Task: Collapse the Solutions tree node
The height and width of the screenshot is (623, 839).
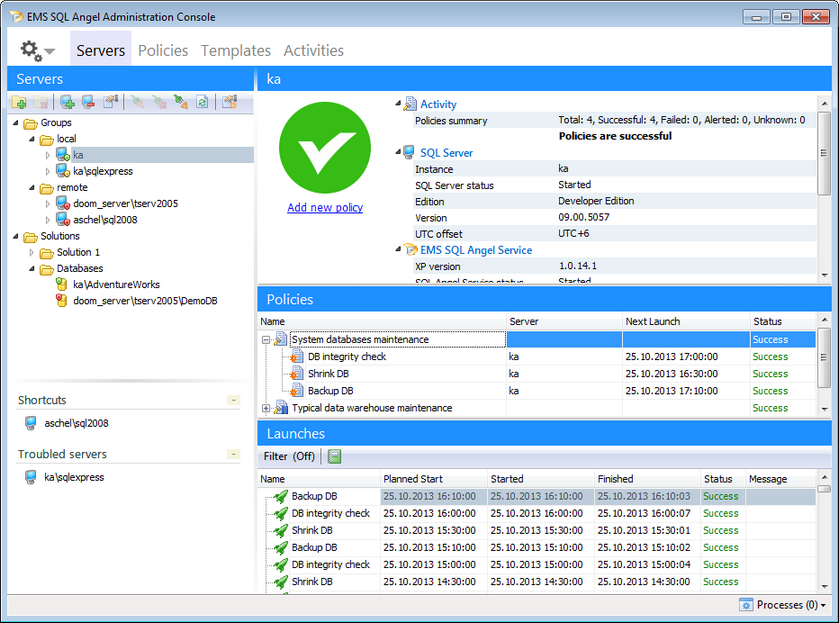Action: (16, 236)
